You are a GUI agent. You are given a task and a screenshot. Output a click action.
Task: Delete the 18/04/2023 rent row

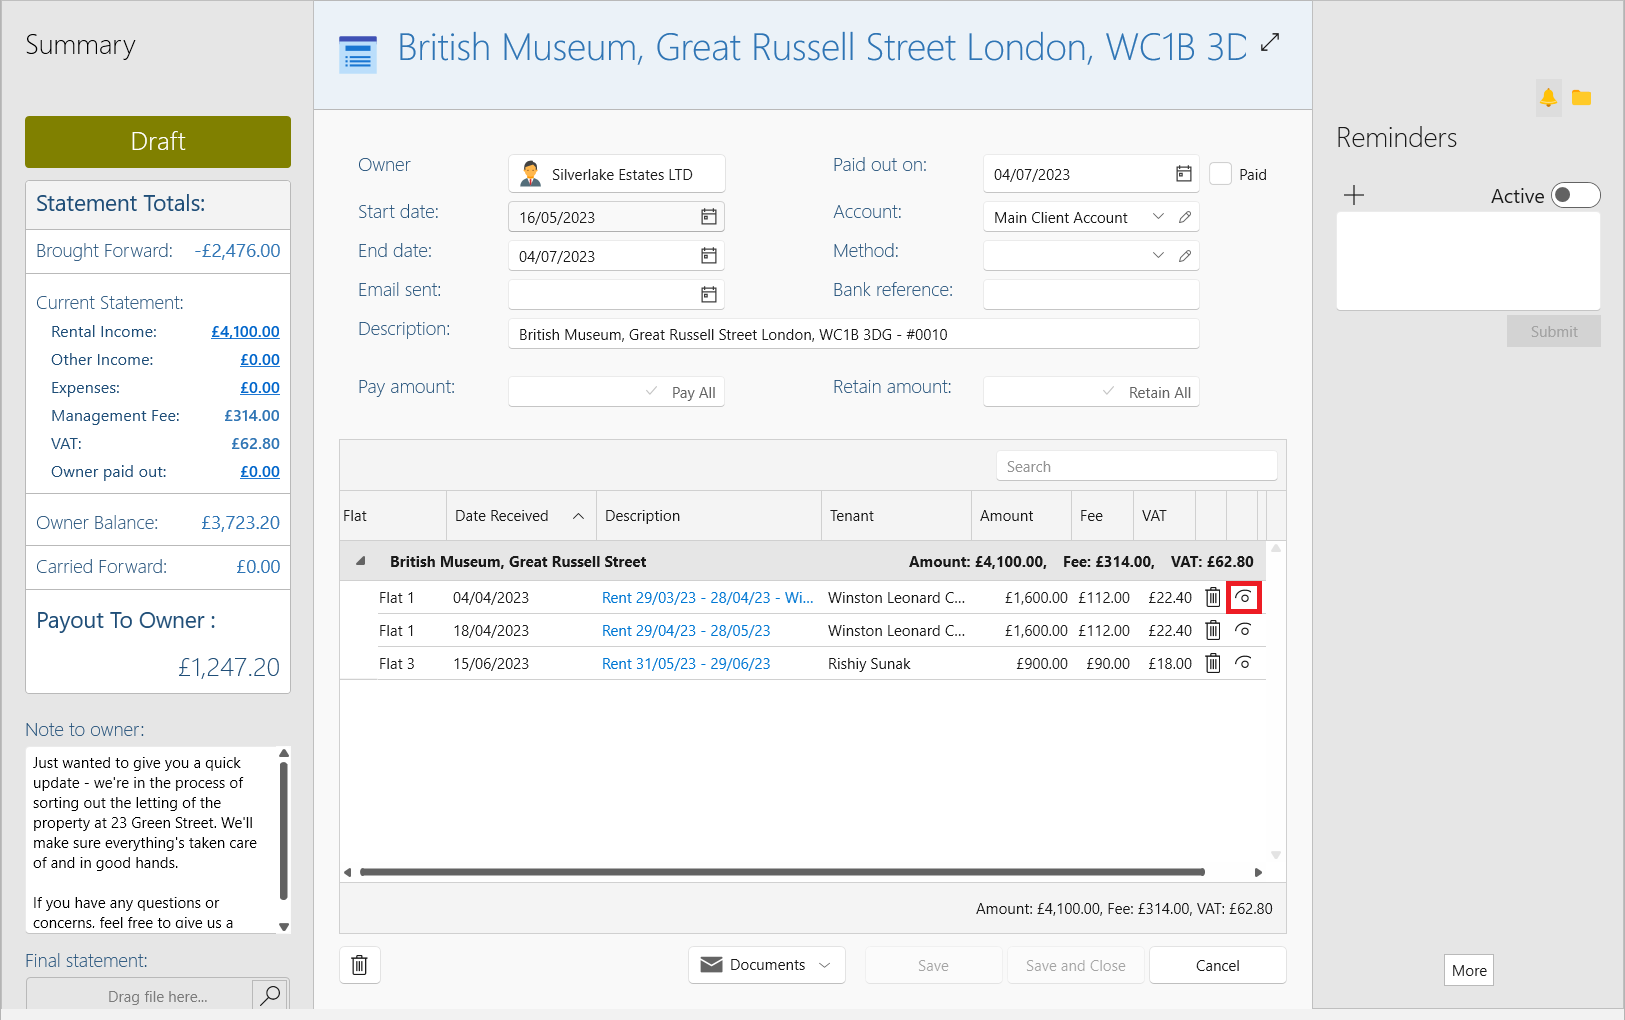pyautogui.click(x=1213, y=630)
